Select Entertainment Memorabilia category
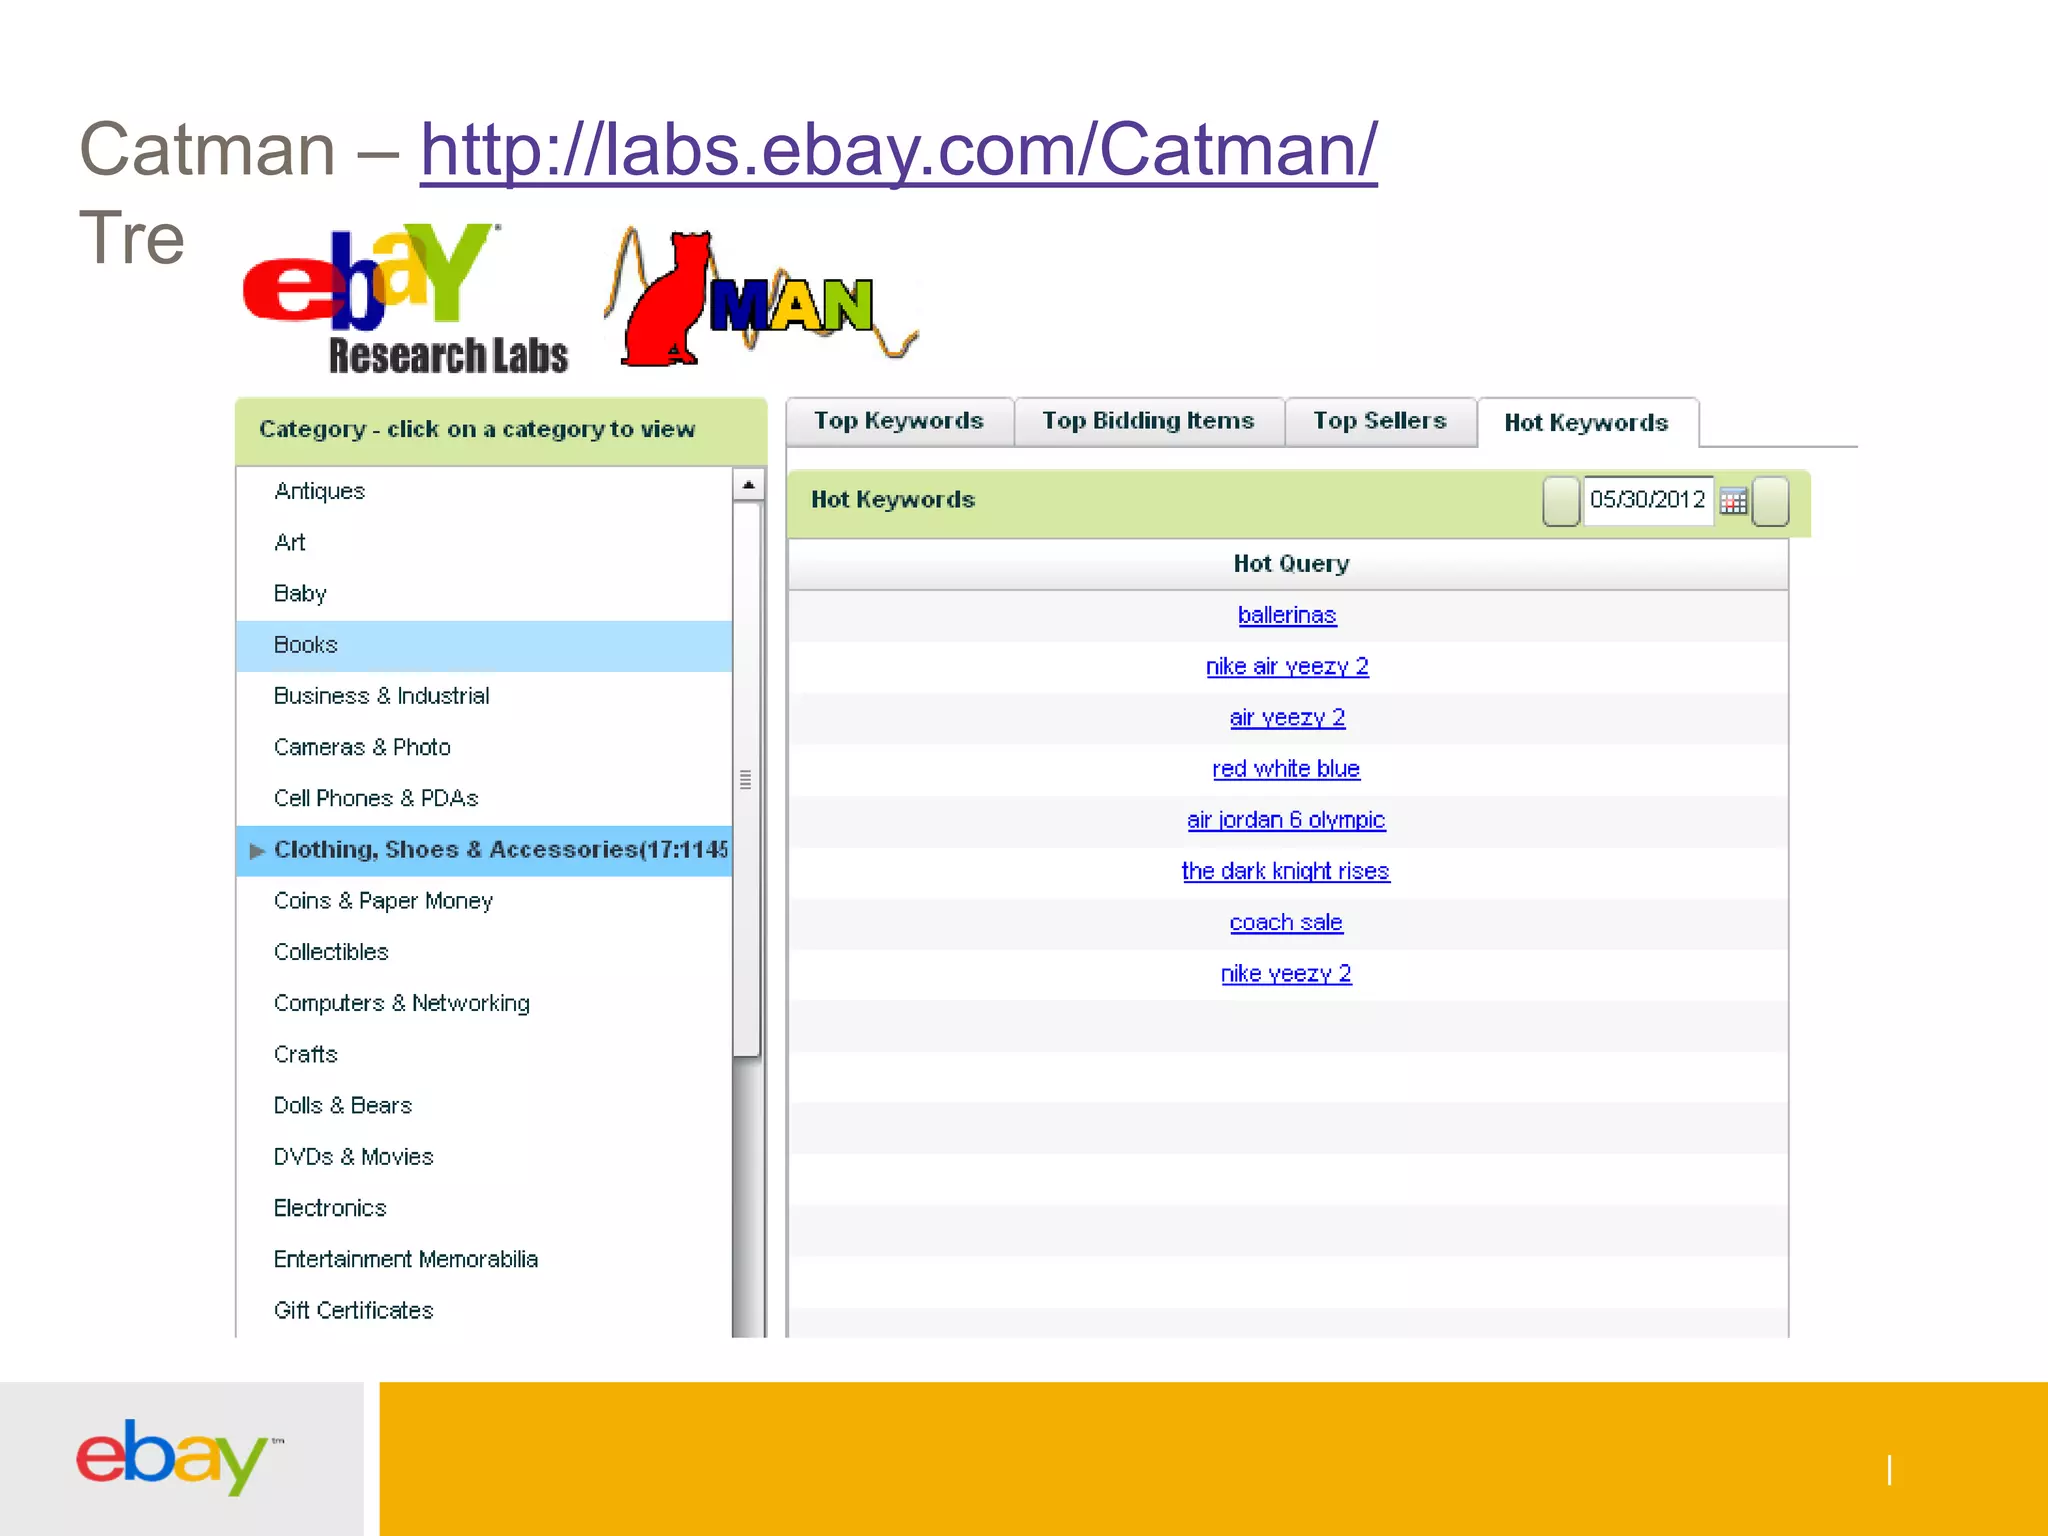This screenshot has width=2048, height=1536. [x=484, y=1259]
